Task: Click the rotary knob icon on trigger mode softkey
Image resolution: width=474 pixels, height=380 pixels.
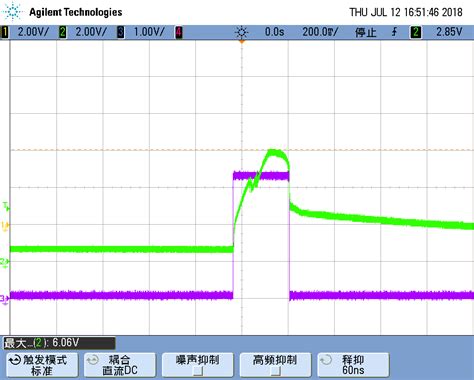Action: (15, 360)
